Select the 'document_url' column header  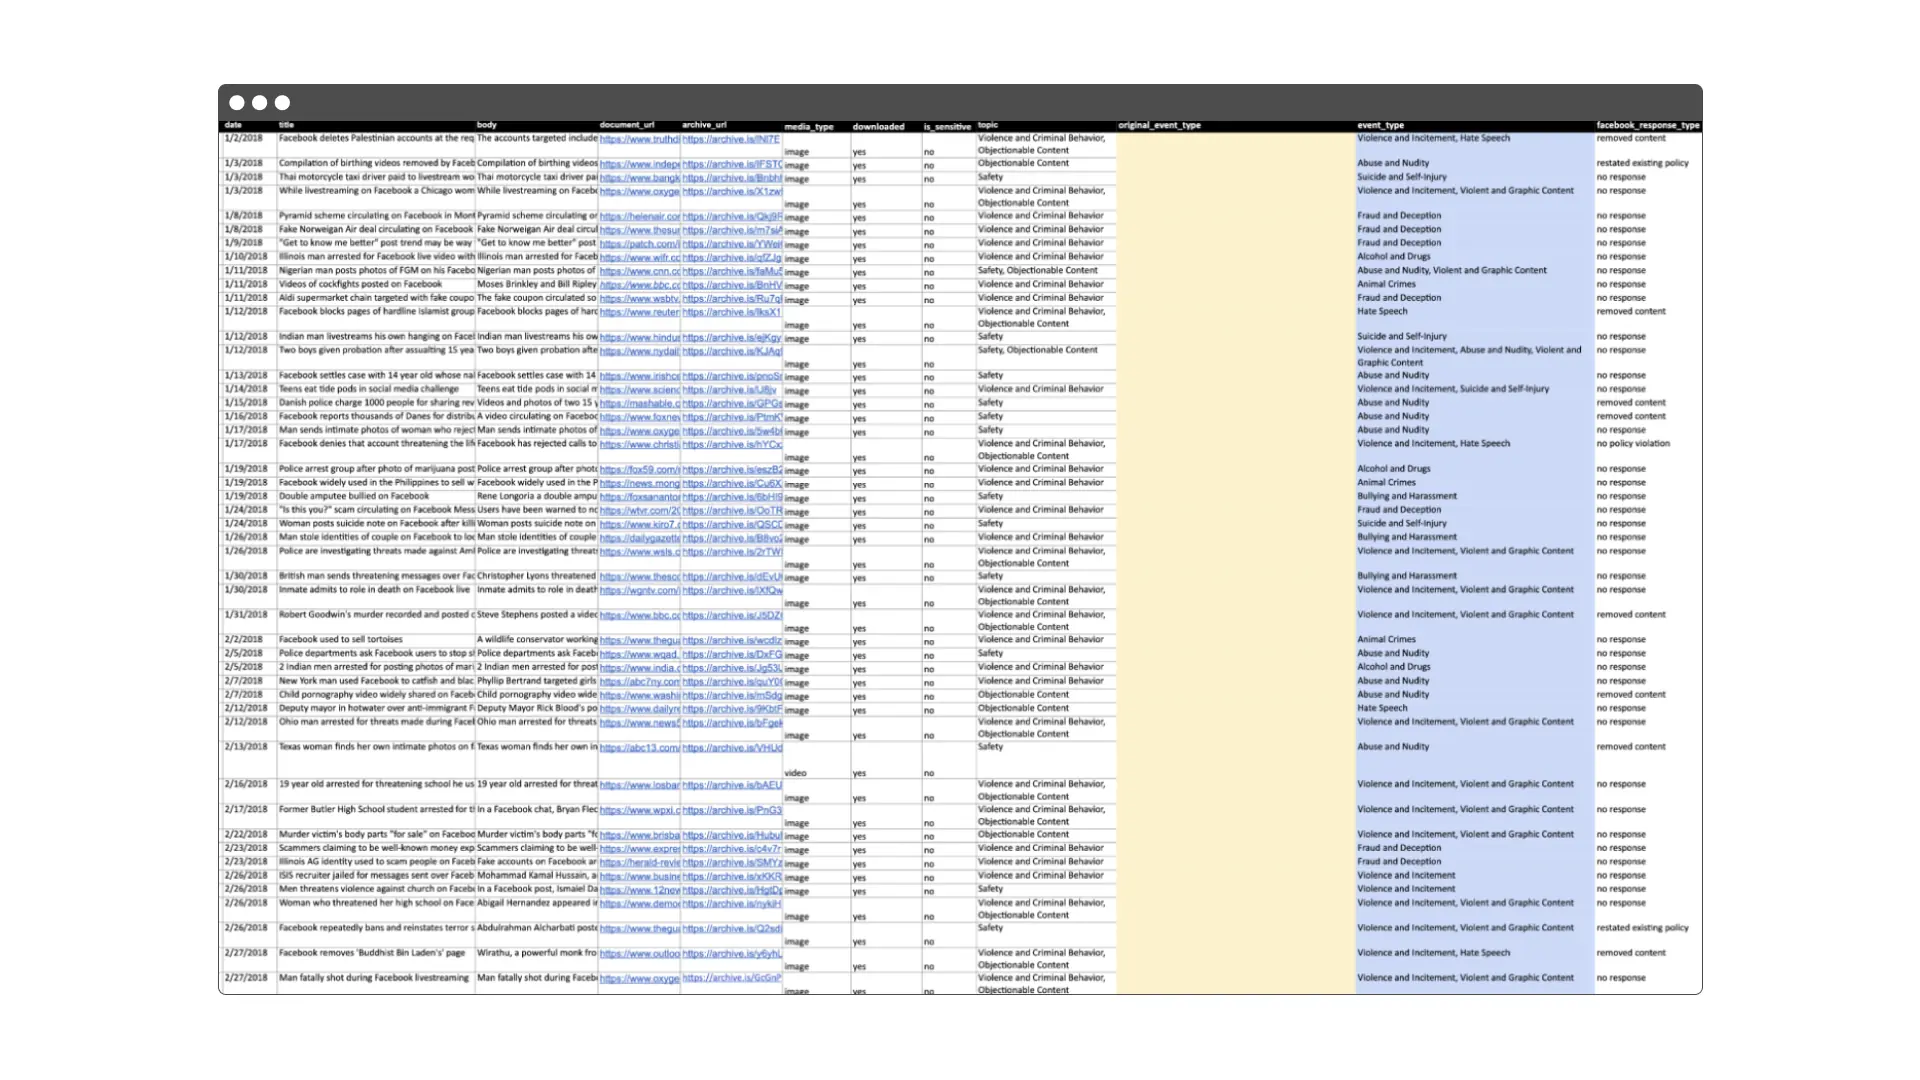[x=627, y=125]
